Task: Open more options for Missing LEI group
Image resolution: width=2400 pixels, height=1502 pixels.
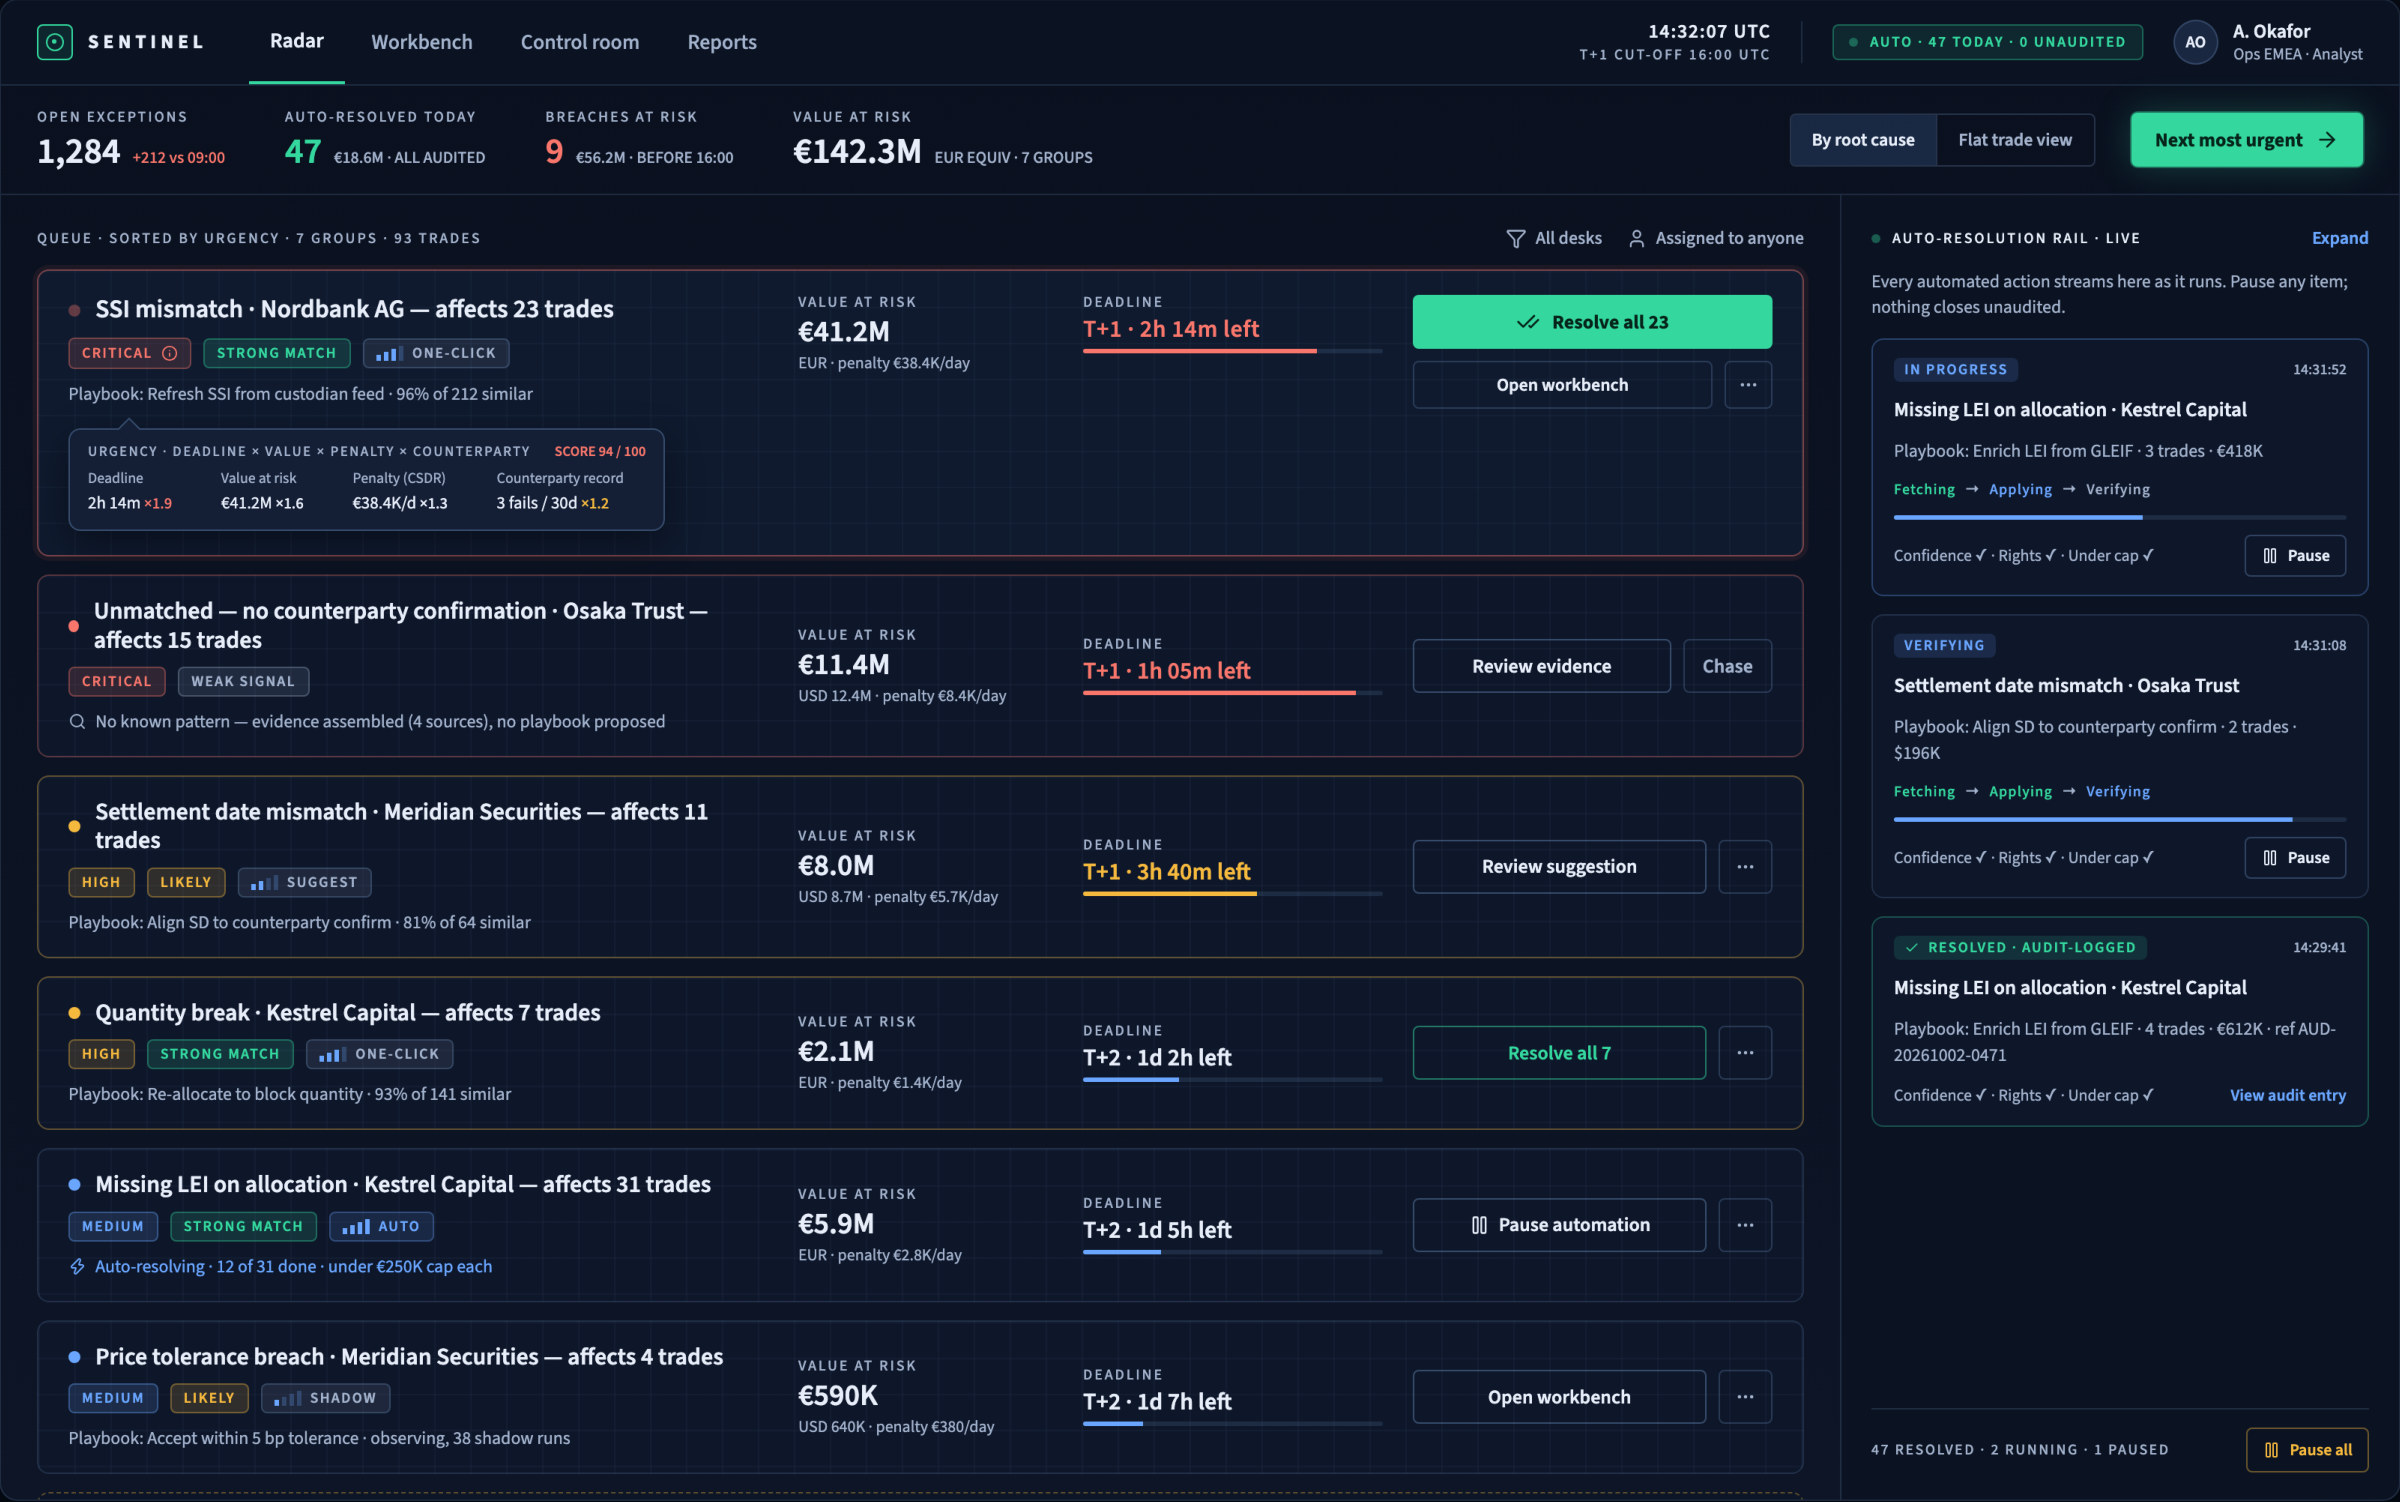Action: pyautogui.click(x=1744, y=1225)
